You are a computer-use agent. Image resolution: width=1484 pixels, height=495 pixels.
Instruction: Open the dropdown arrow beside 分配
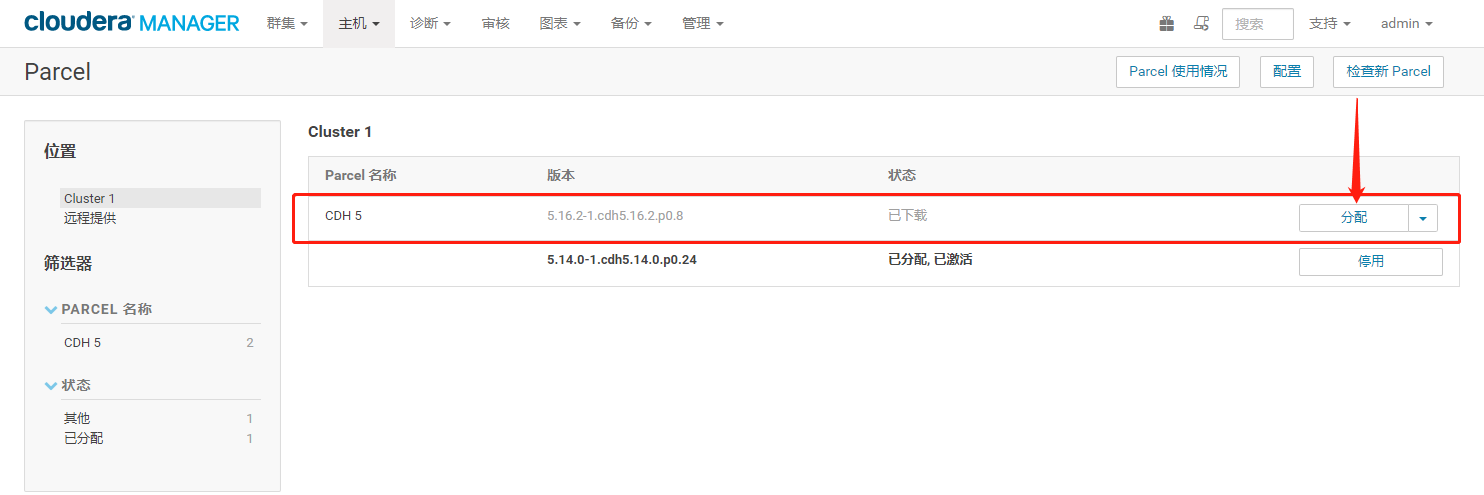tap(1423, 218)
